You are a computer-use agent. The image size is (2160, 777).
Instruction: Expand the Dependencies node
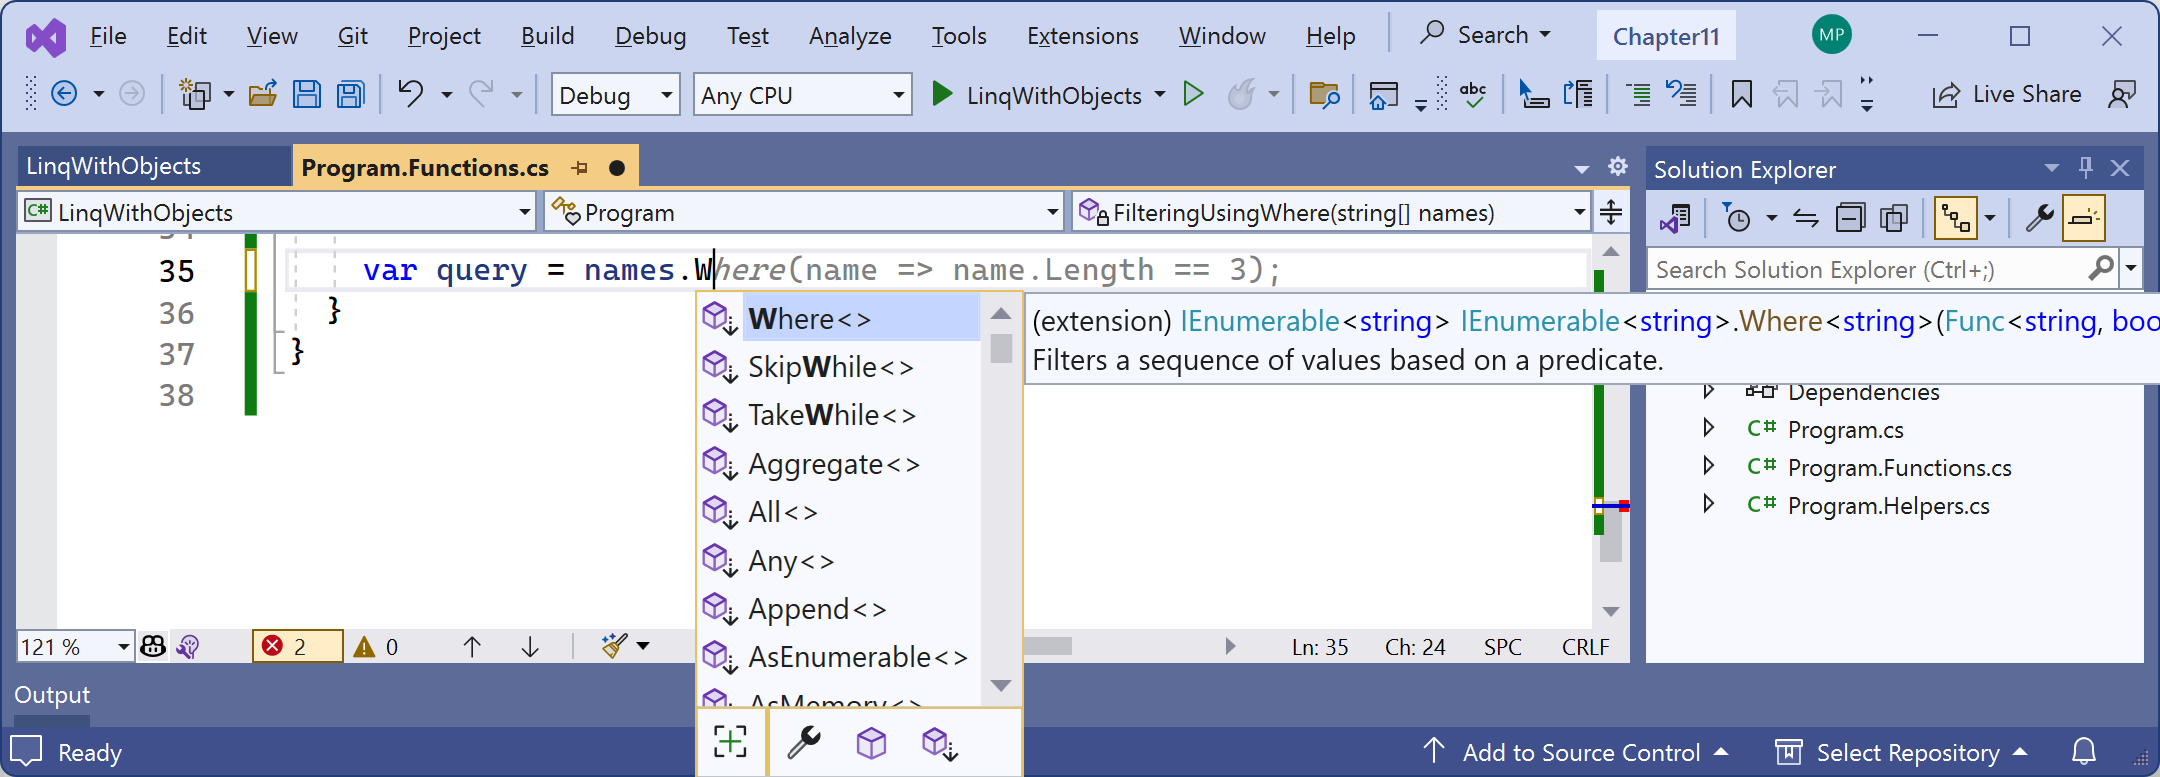pyautogui.click(x=1709, y=390)
